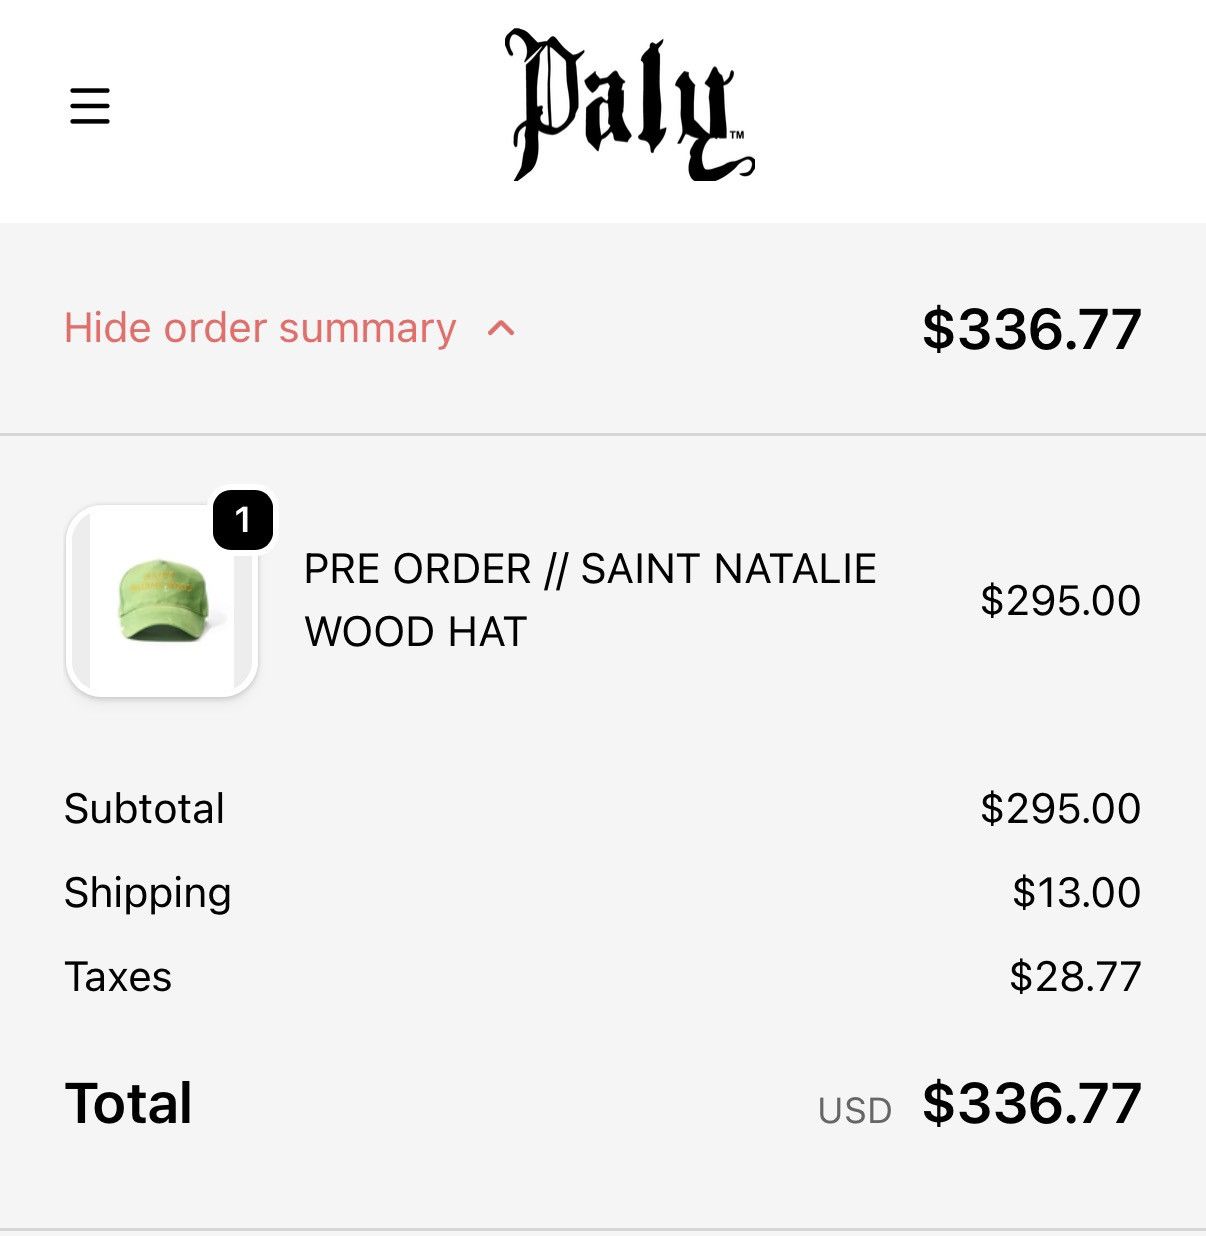The width and height of the screenshot is (1206, 1236).
Task: Tap the green hat product thumbnail
Action: [162, 600]
